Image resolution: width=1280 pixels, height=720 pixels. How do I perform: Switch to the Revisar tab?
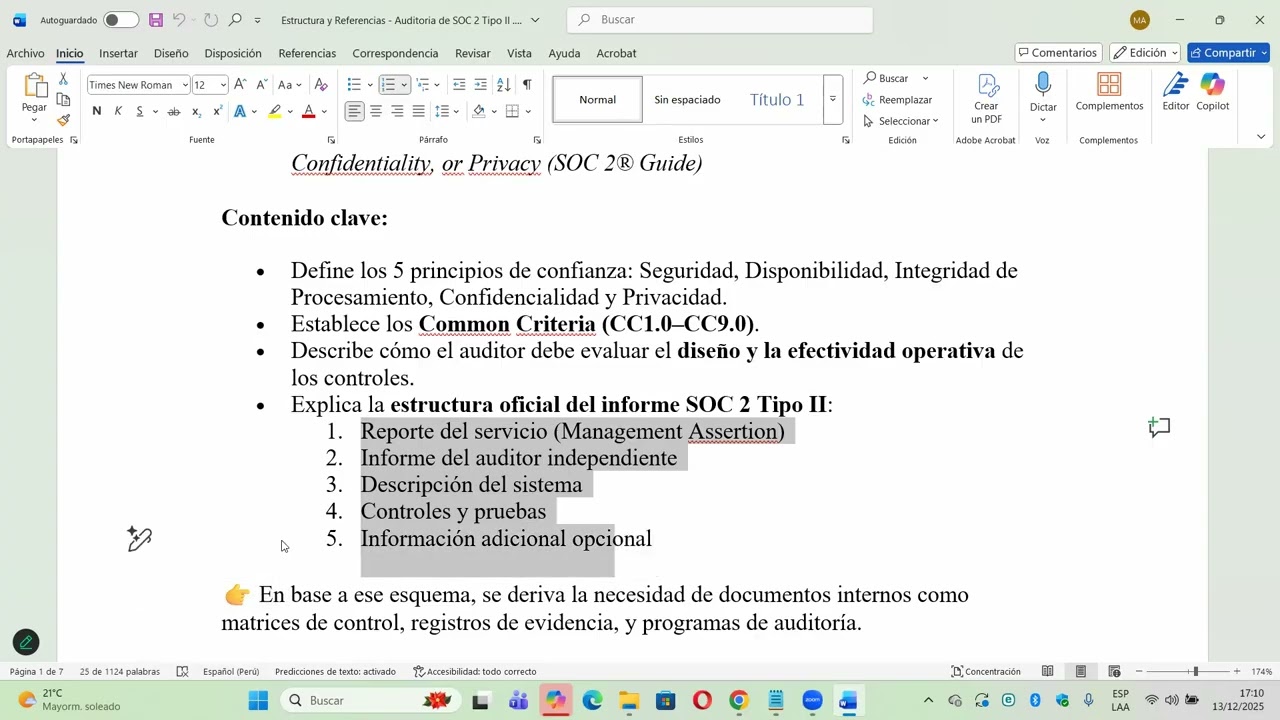pyautogui.click(x=473, y=53)
